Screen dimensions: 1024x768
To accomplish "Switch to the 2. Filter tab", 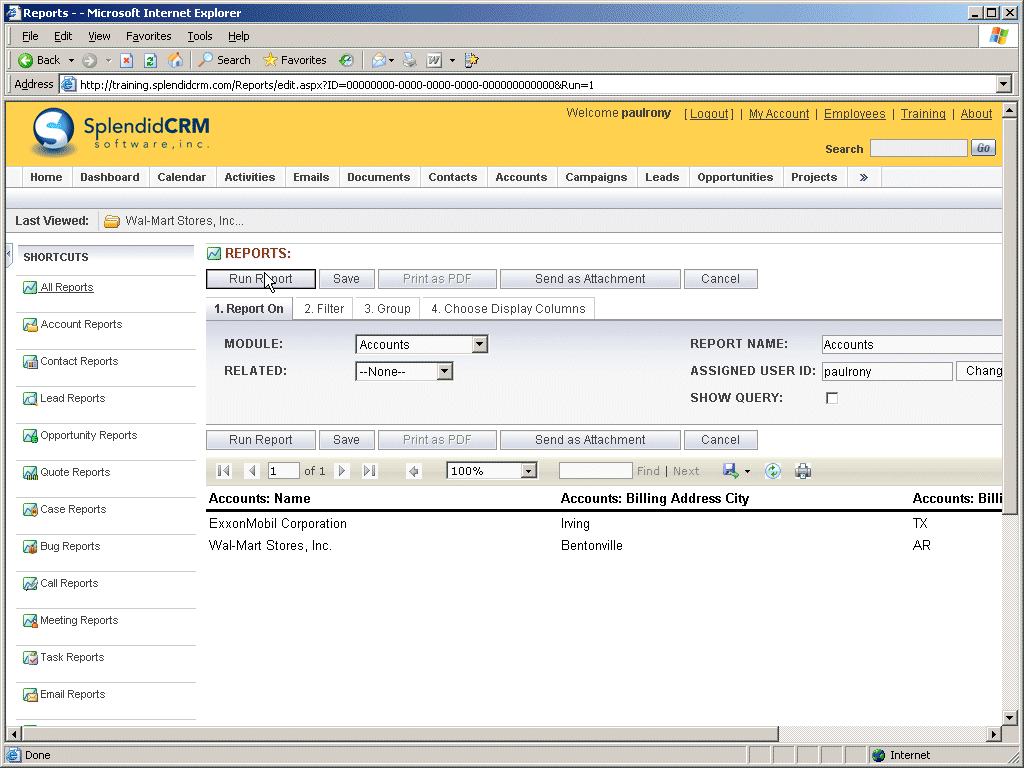I will click(x=324, y=309).
